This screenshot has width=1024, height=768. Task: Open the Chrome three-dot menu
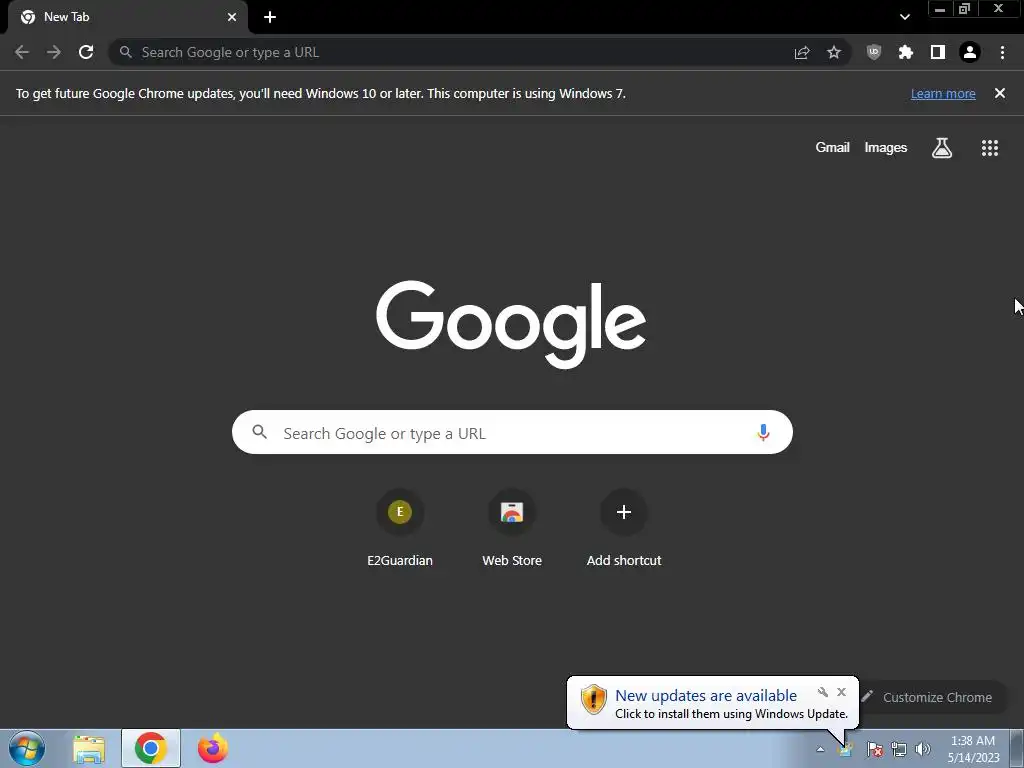[x=1002, y=52]
